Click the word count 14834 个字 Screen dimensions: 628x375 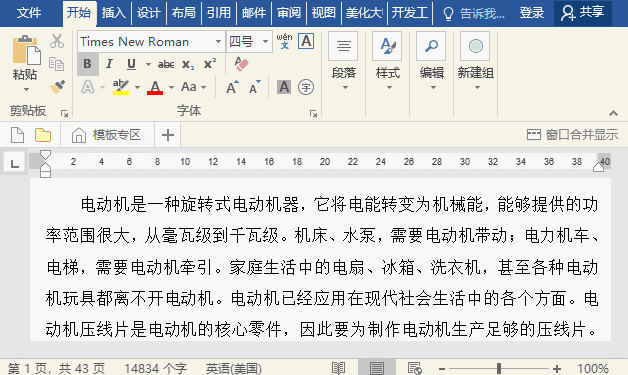pos(155,368)
